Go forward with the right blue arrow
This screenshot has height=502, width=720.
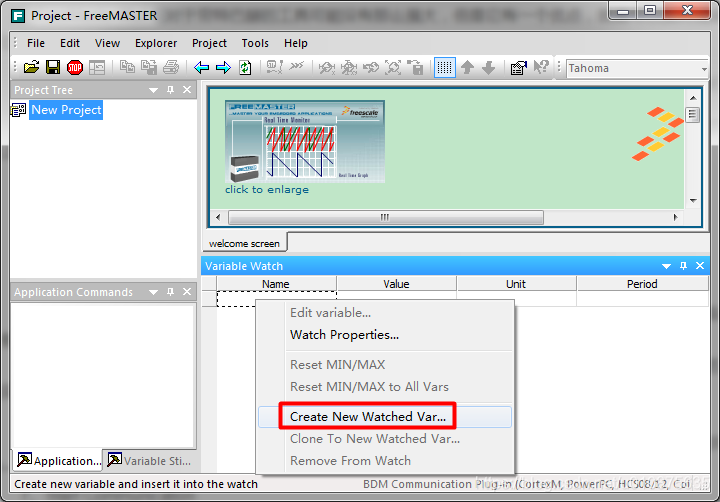pos(223,68)
